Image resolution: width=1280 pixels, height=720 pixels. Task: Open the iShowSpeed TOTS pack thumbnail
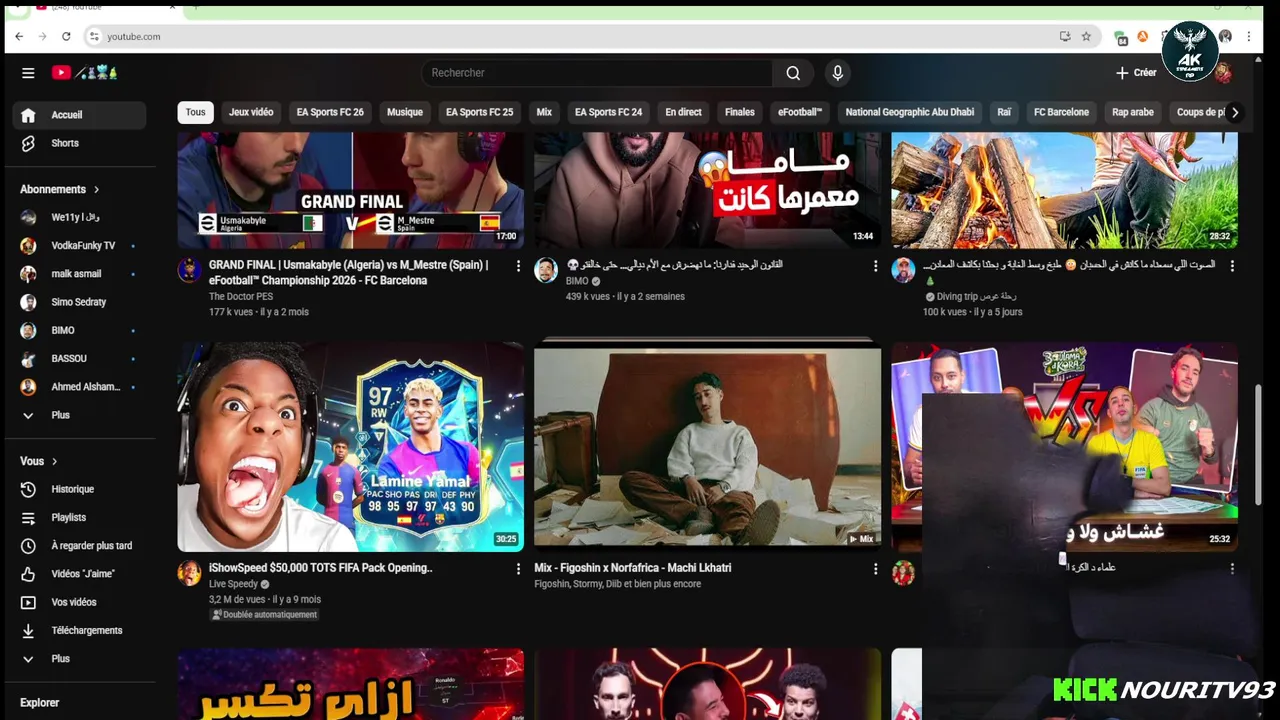[351, 446]
